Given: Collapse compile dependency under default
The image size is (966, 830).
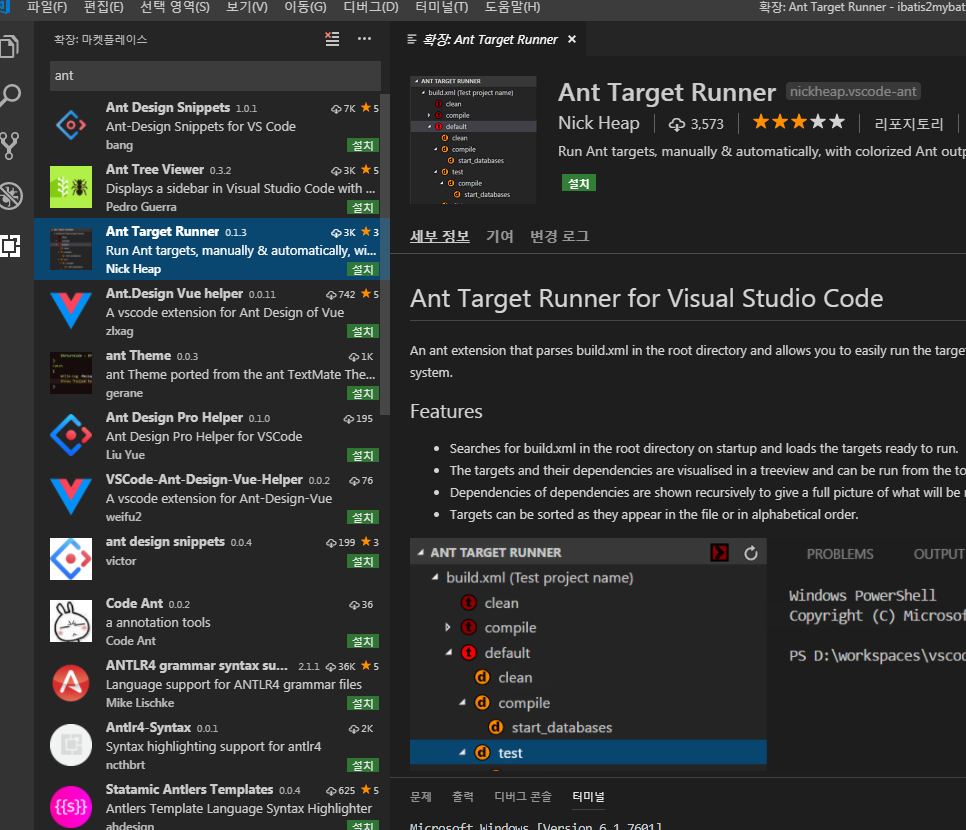Looking at the screenshot, I should point(461,702).
